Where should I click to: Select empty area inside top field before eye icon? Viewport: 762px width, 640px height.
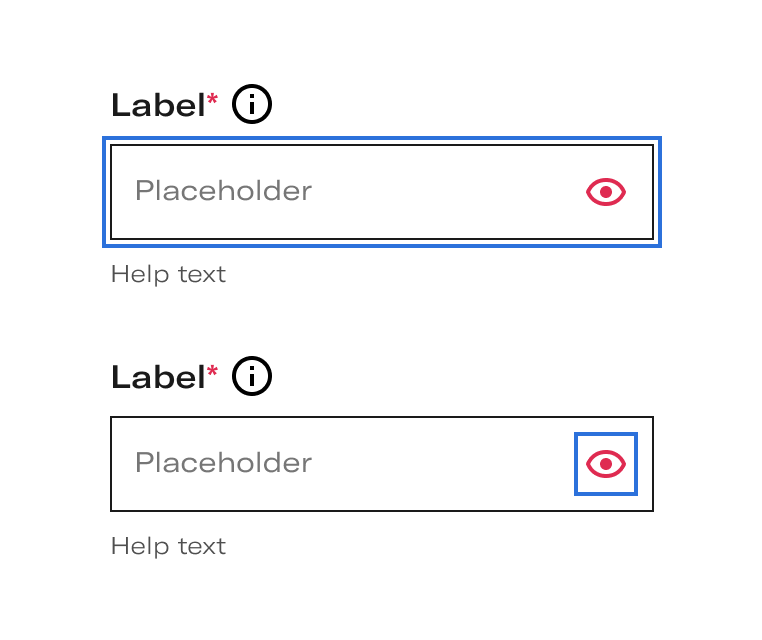click(447, 192)
